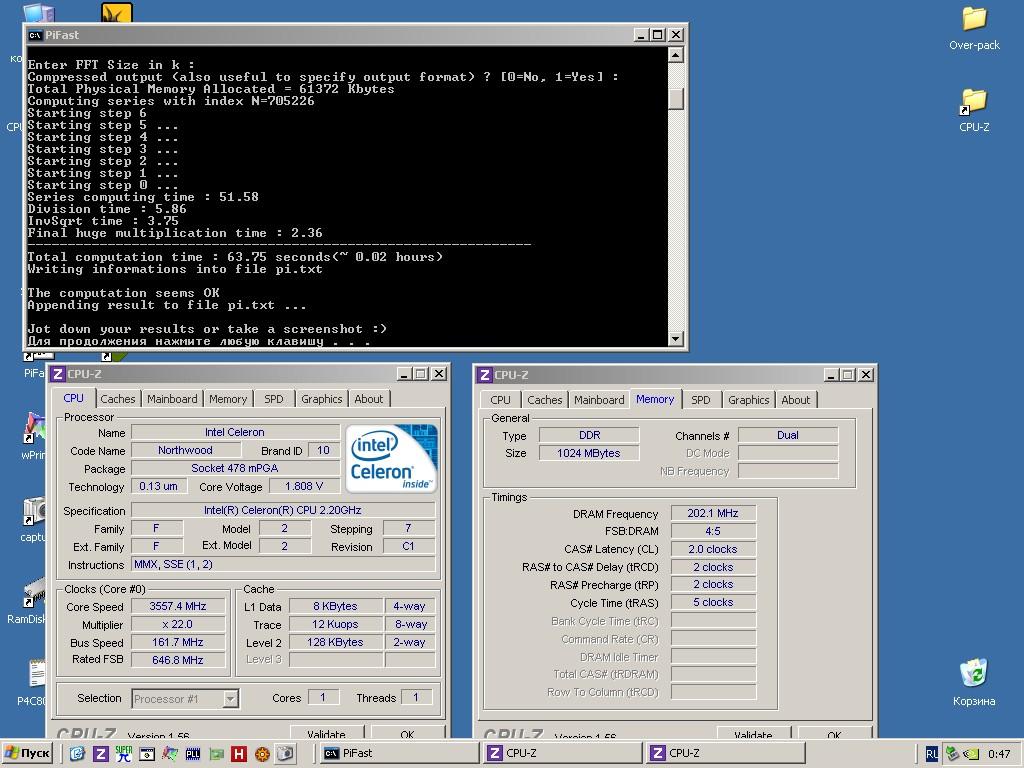Open Memory tab in left CPU-Z window
Viewport: 1024px width, 768px height.
coord(228,399)
